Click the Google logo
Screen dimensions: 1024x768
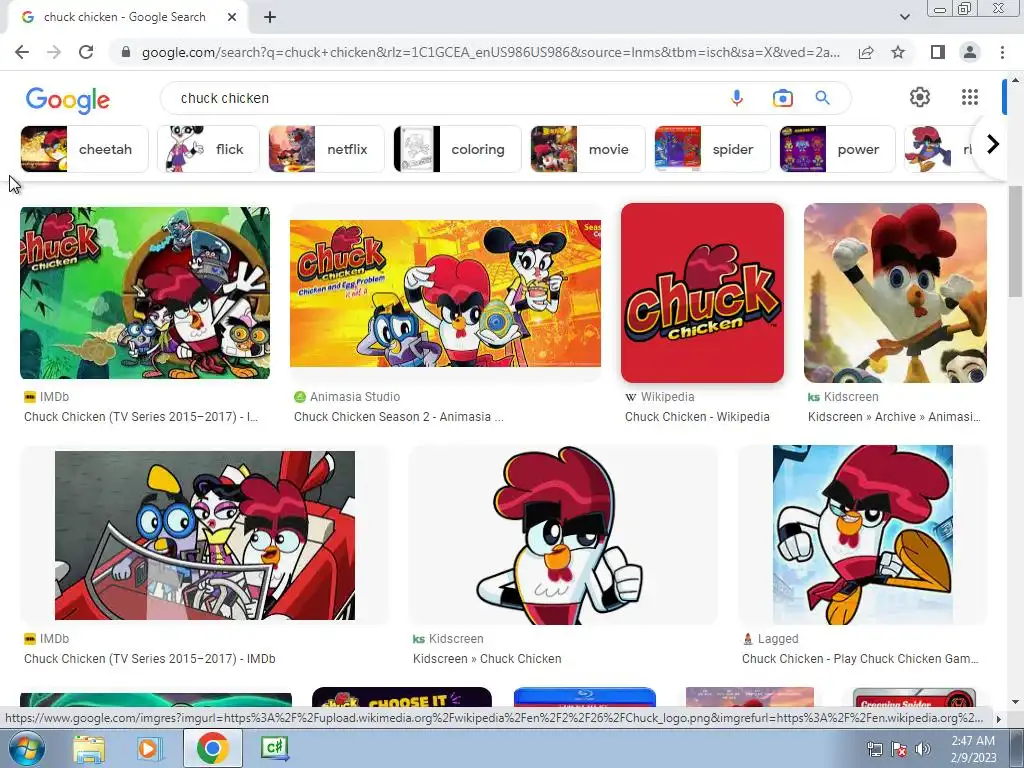(x=67, y=100)
